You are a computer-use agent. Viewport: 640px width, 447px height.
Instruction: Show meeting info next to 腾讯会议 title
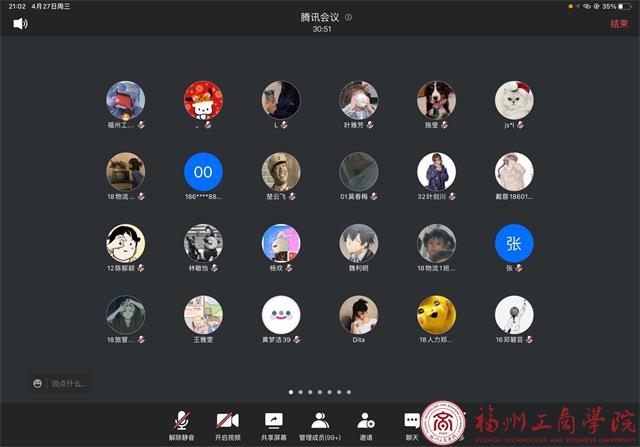(348, 18)
